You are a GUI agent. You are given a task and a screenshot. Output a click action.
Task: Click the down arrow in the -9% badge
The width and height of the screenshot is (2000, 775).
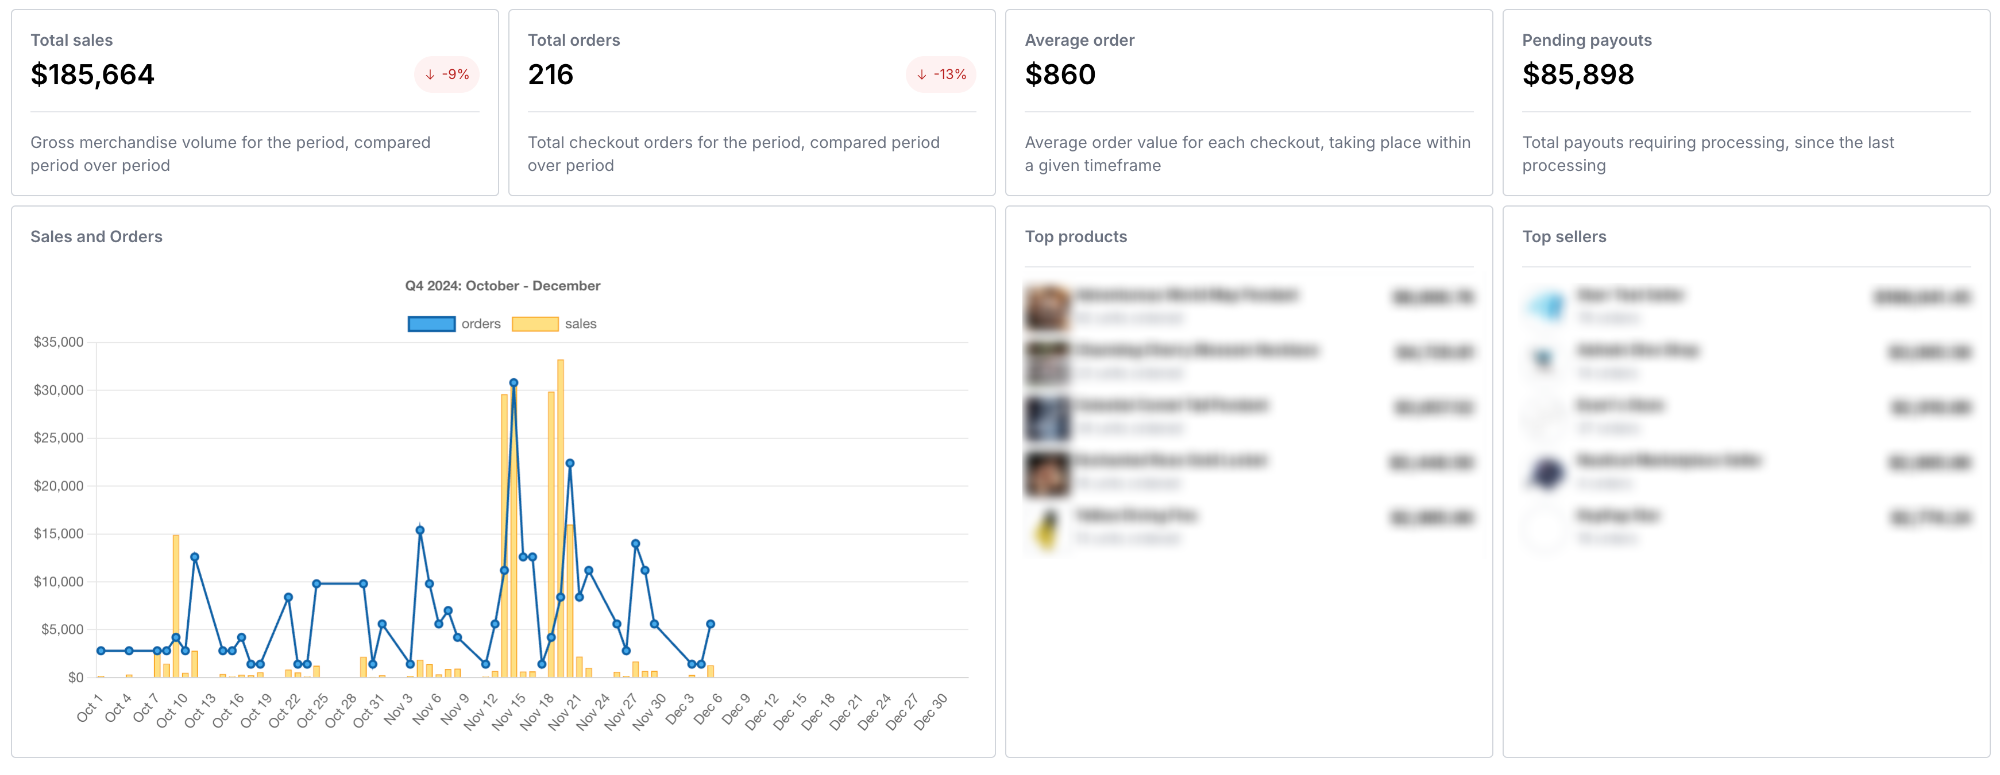[430, 75]
